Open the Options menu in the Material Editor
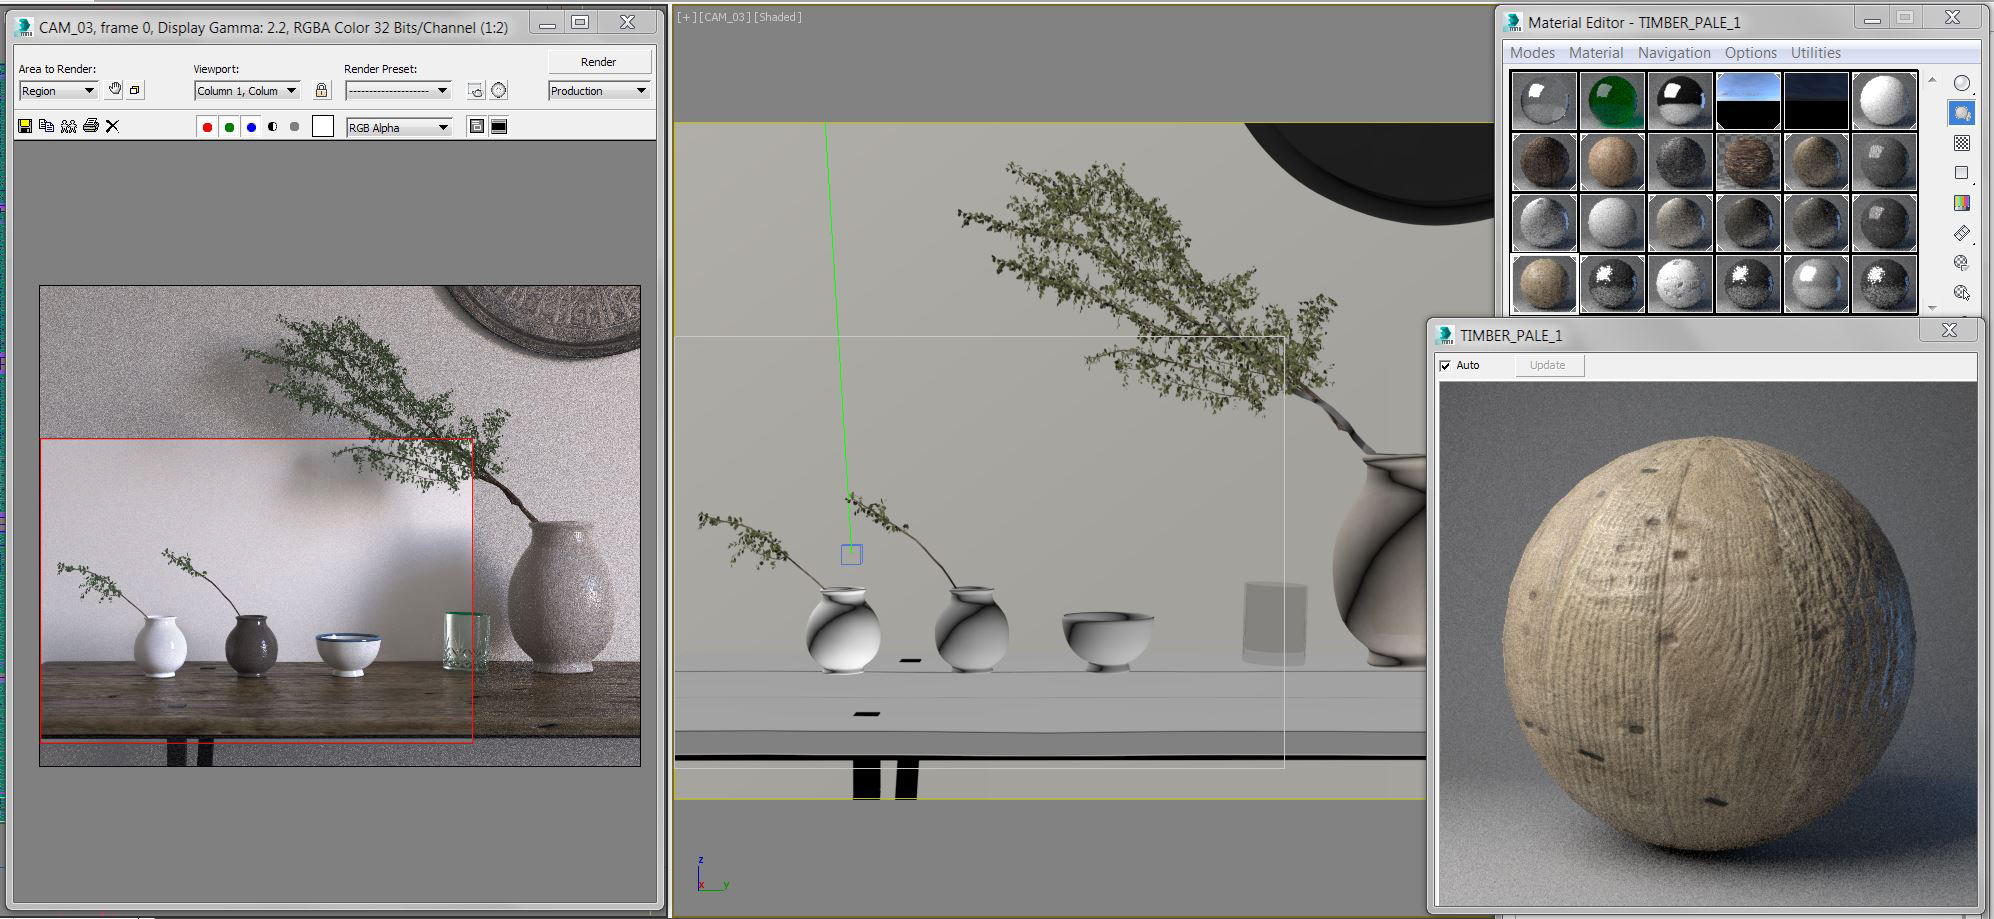The width and height of the screenshot is (1994, 919). point(1750,52)
